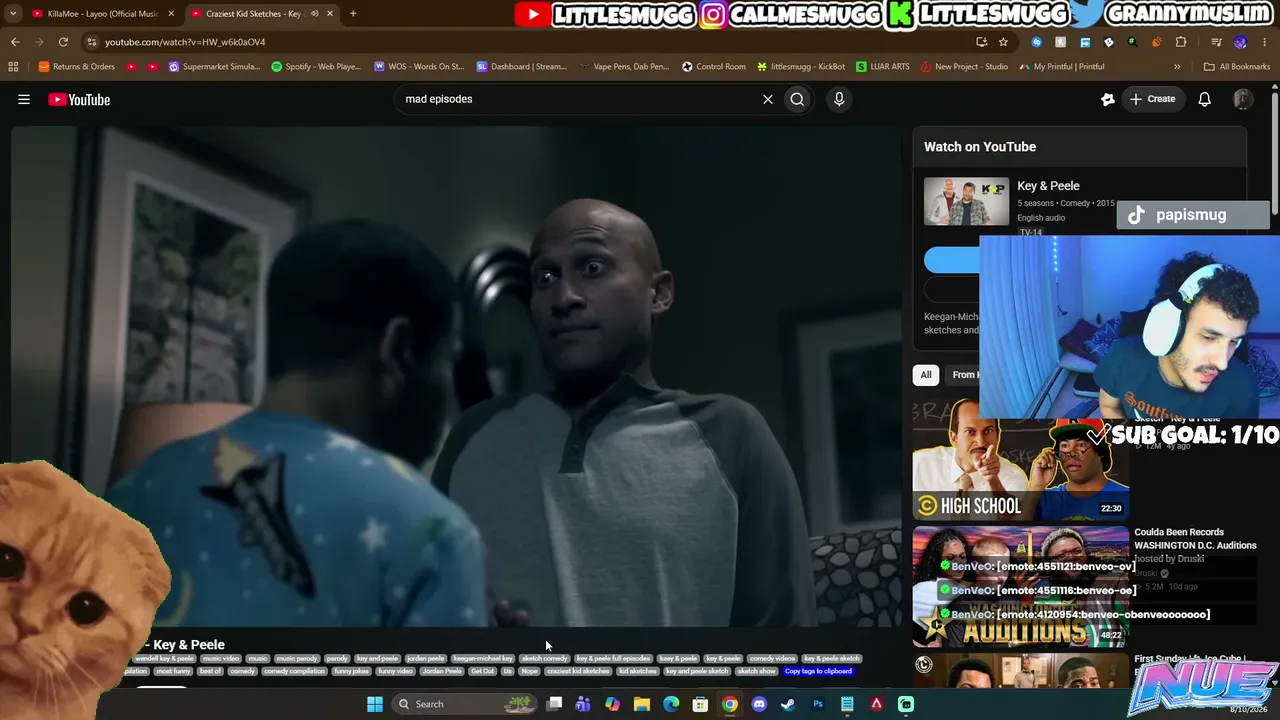Start voice search with the microphone icon
This screenshot has height=720, width=1280.
coord(839,99)
